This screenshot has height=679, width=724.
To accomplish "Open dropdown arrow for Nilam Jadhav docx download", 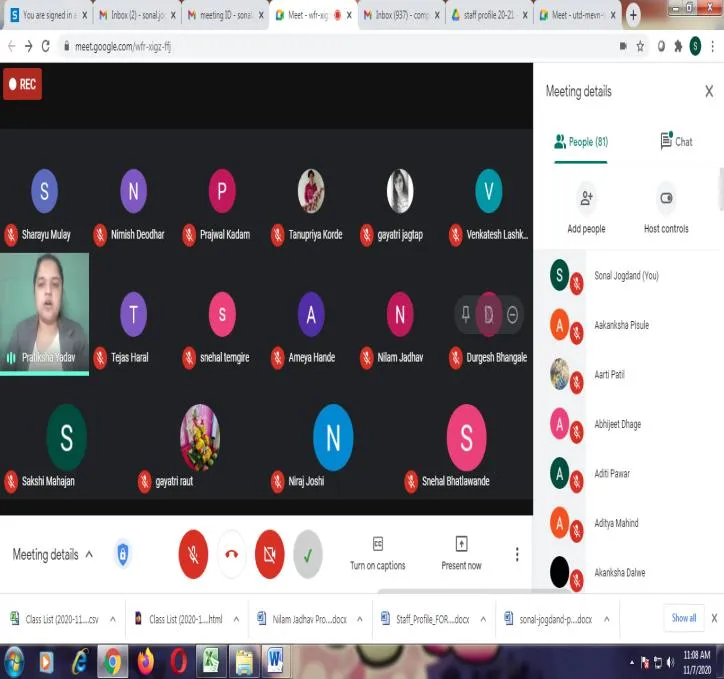I will tap(360, 619).
